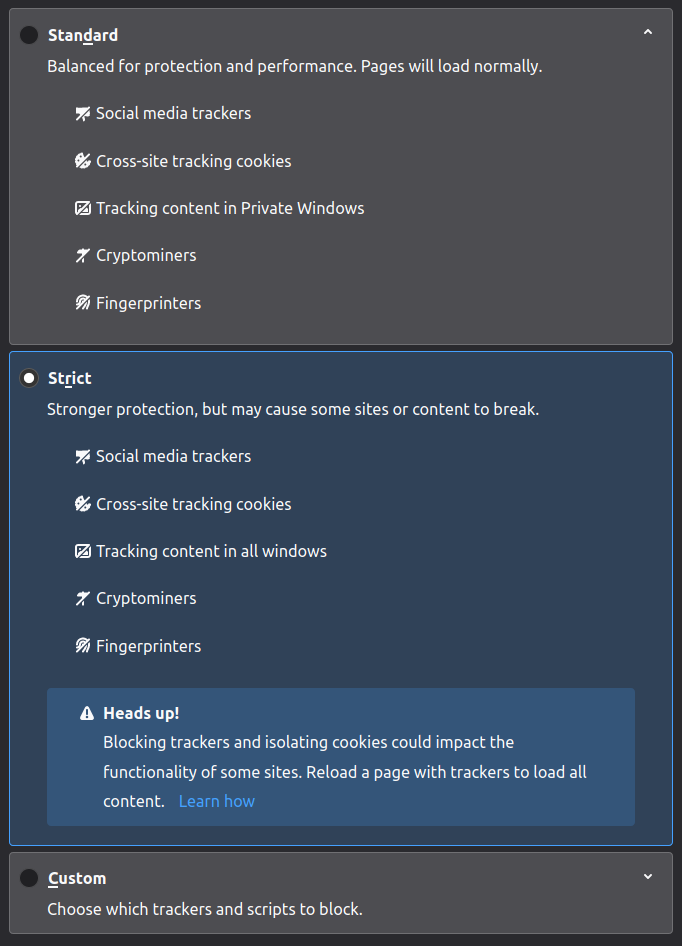Click Tracking content in Private Windows icon
This screenshot has width=682, height=946.
83,209
